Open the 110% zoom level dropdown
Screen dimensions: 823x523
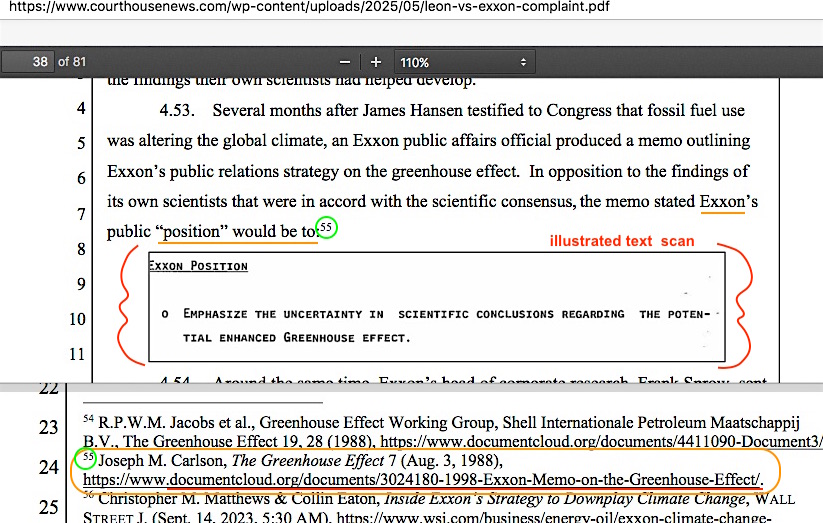(x=463, y=62)
